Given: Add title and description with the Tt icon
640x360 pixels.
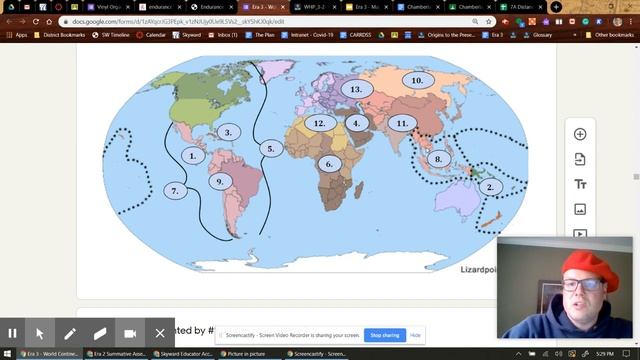Looking at the screenshot, I should [580, 184].
